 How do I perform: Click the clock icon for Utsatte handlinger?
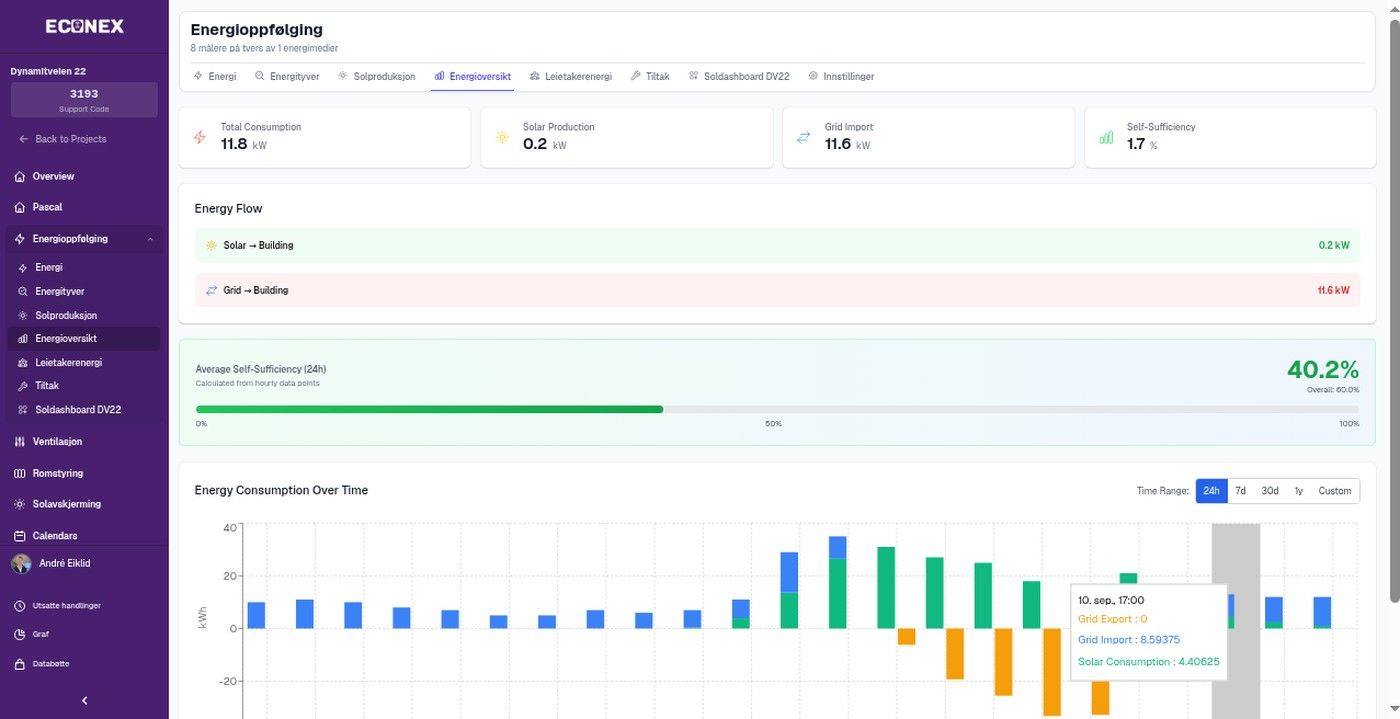(20, 605)
